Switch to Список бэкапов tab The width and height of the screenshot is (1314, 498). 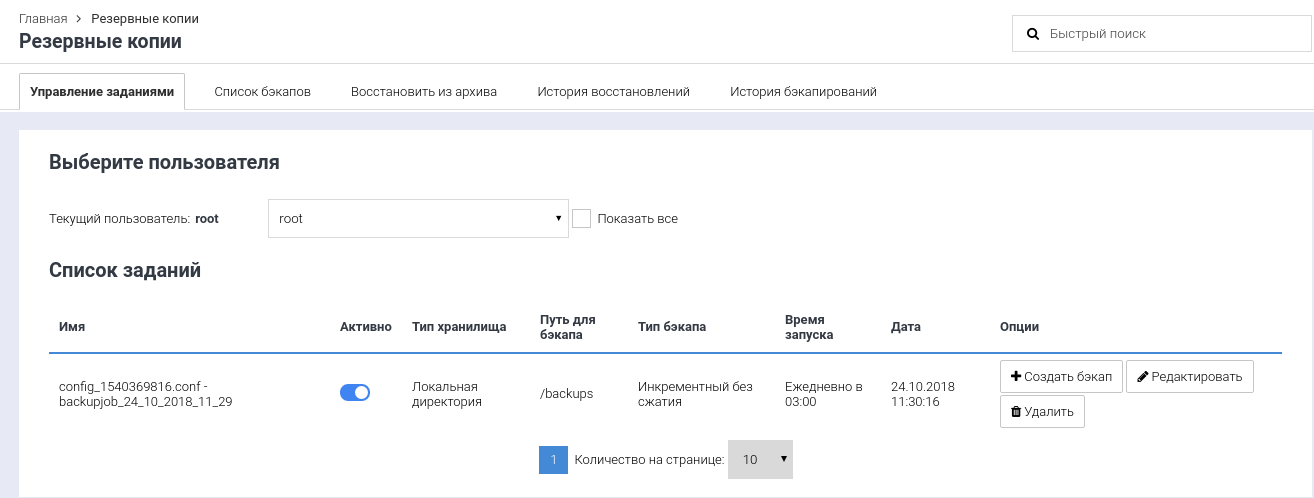click(262, 92)
